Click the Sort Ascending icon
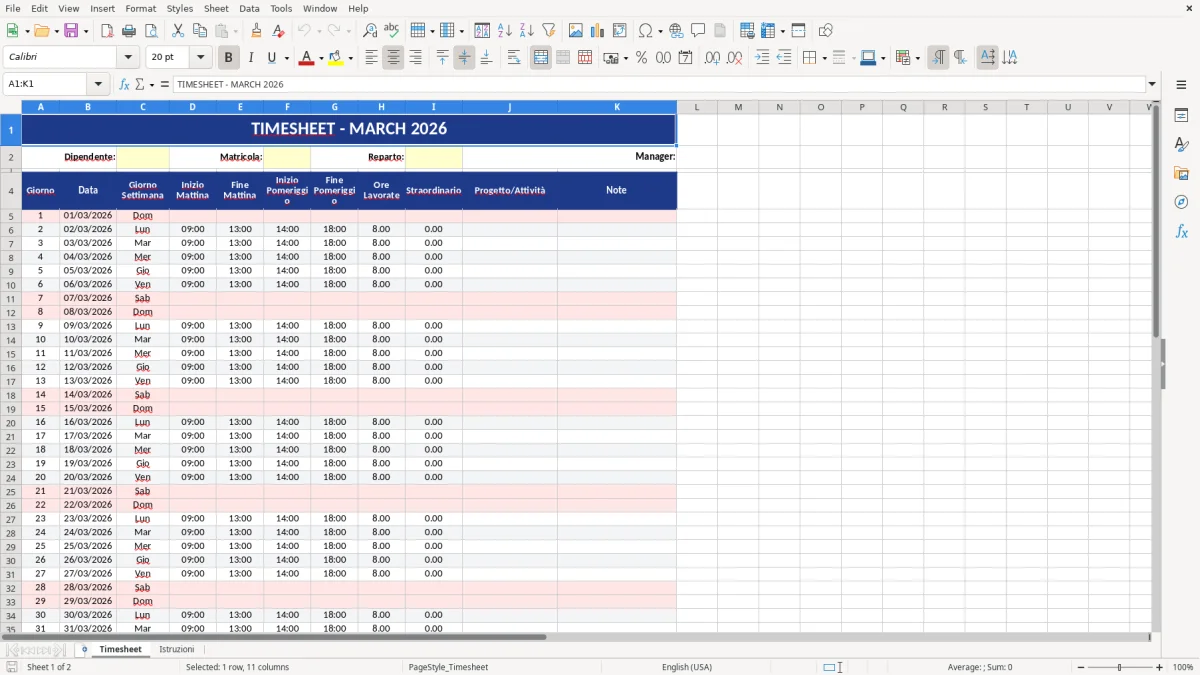Viewport: 1200px width, 675px height. (x=505, y=31)
